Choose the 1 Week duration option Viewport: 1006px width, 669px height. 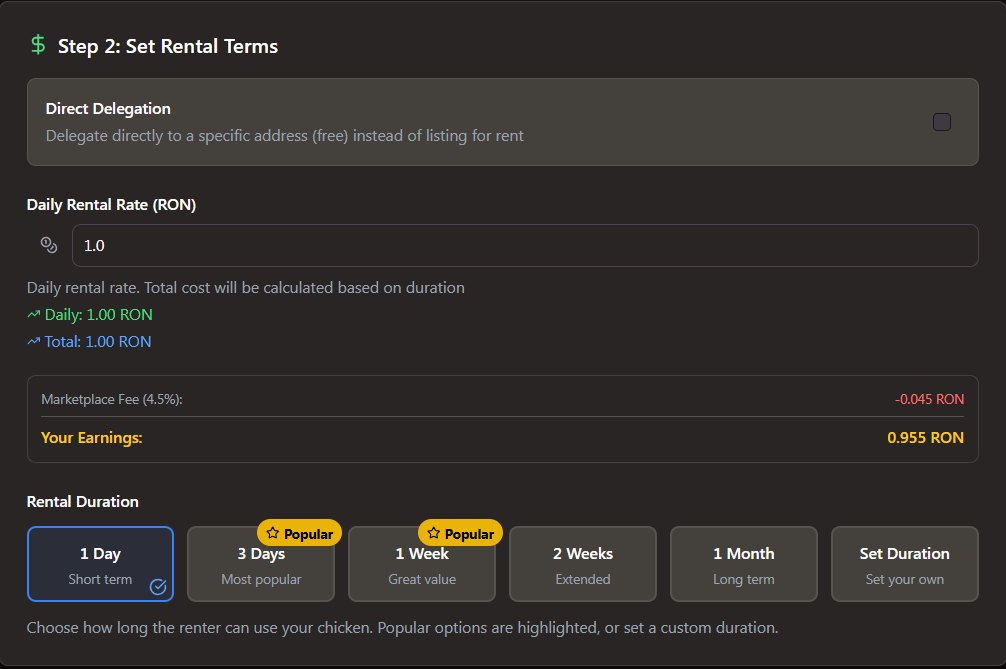click(x=422, y=566)
